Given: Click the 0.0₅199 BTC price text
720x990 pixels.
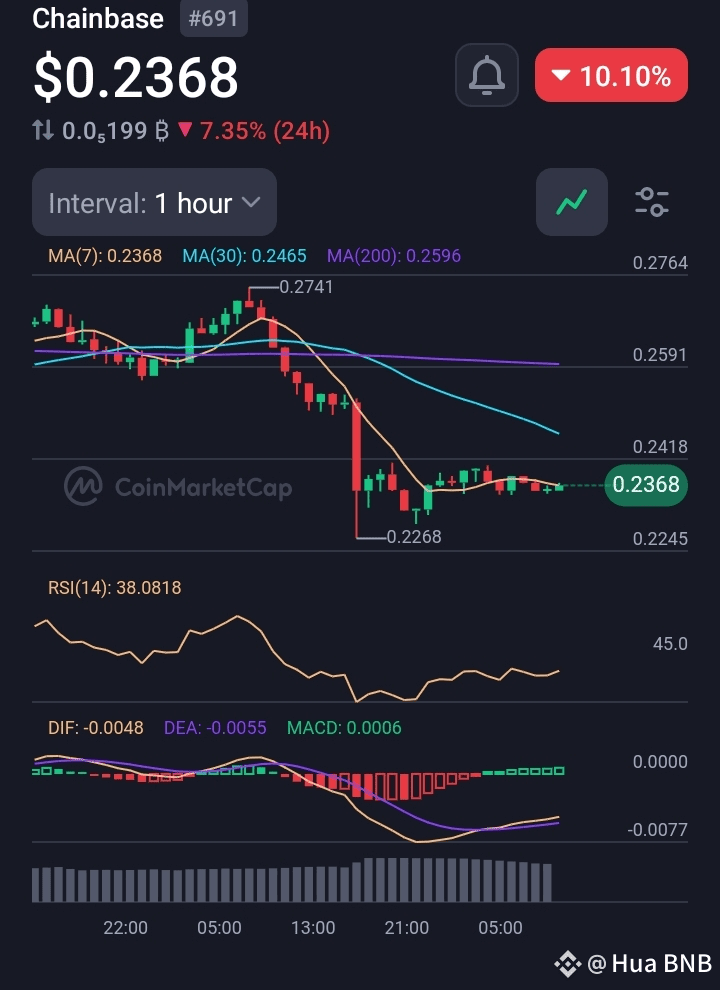Looking at the screenshot, I should pyautogui.click(x=115, y=131).
